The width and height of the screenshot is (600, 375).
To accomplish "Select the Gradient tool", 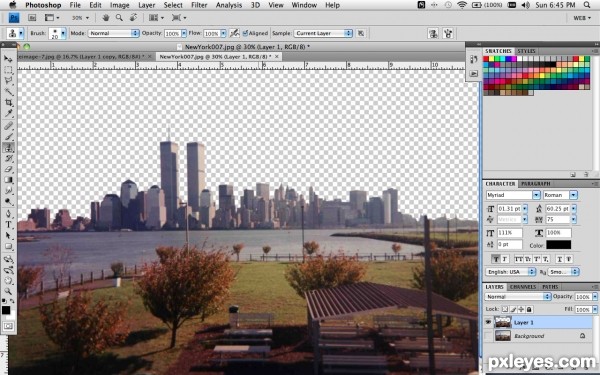I will coord(8,180).
